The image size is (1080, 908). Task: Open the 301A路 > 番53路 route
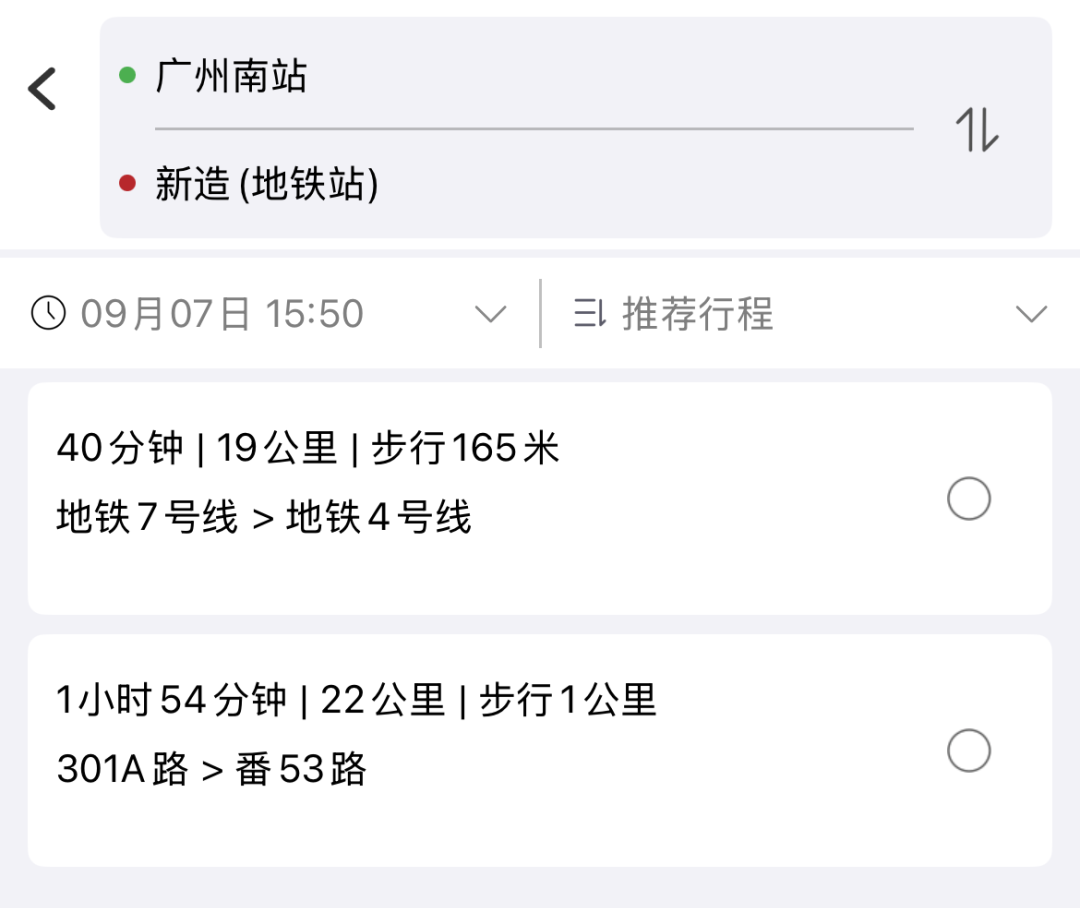[x=212, y=770]
